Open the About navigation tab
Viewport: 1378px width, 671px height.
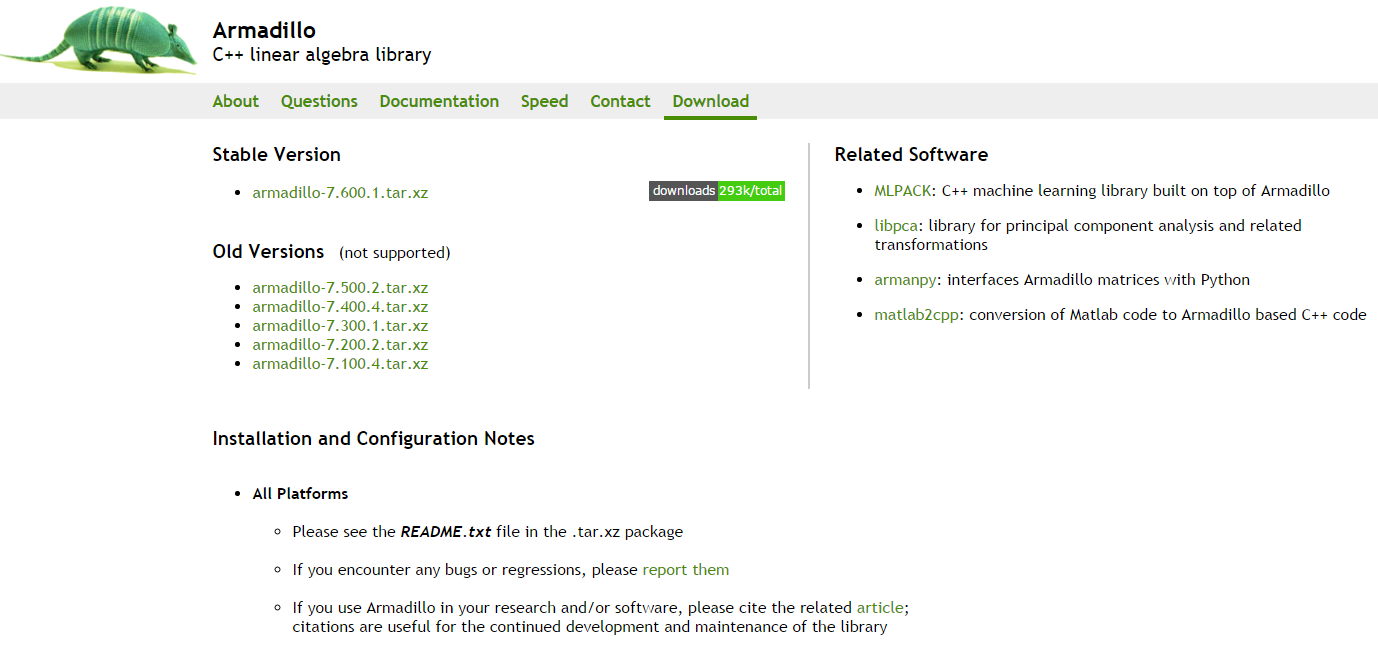click(236, 101)
